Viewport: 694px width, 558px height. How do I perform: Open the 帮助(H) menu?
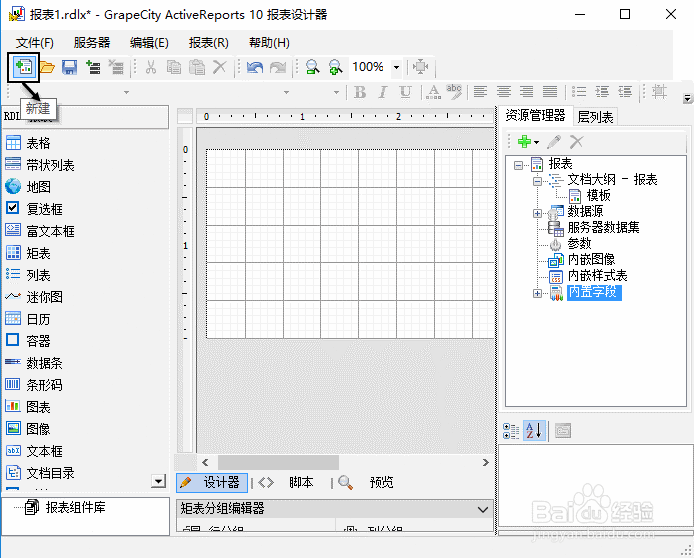(x=269, y=43)
